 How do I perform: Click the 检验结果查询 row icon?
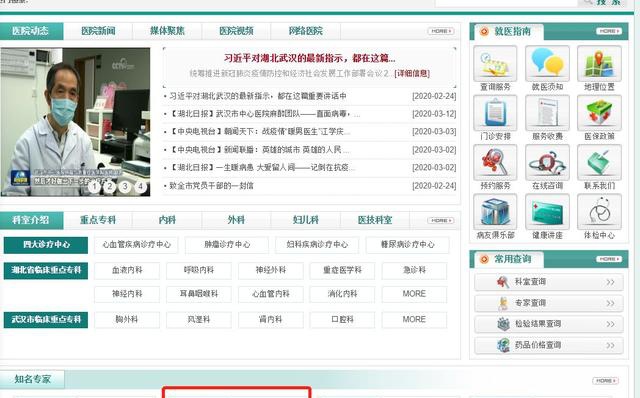[x=503, y=324]
